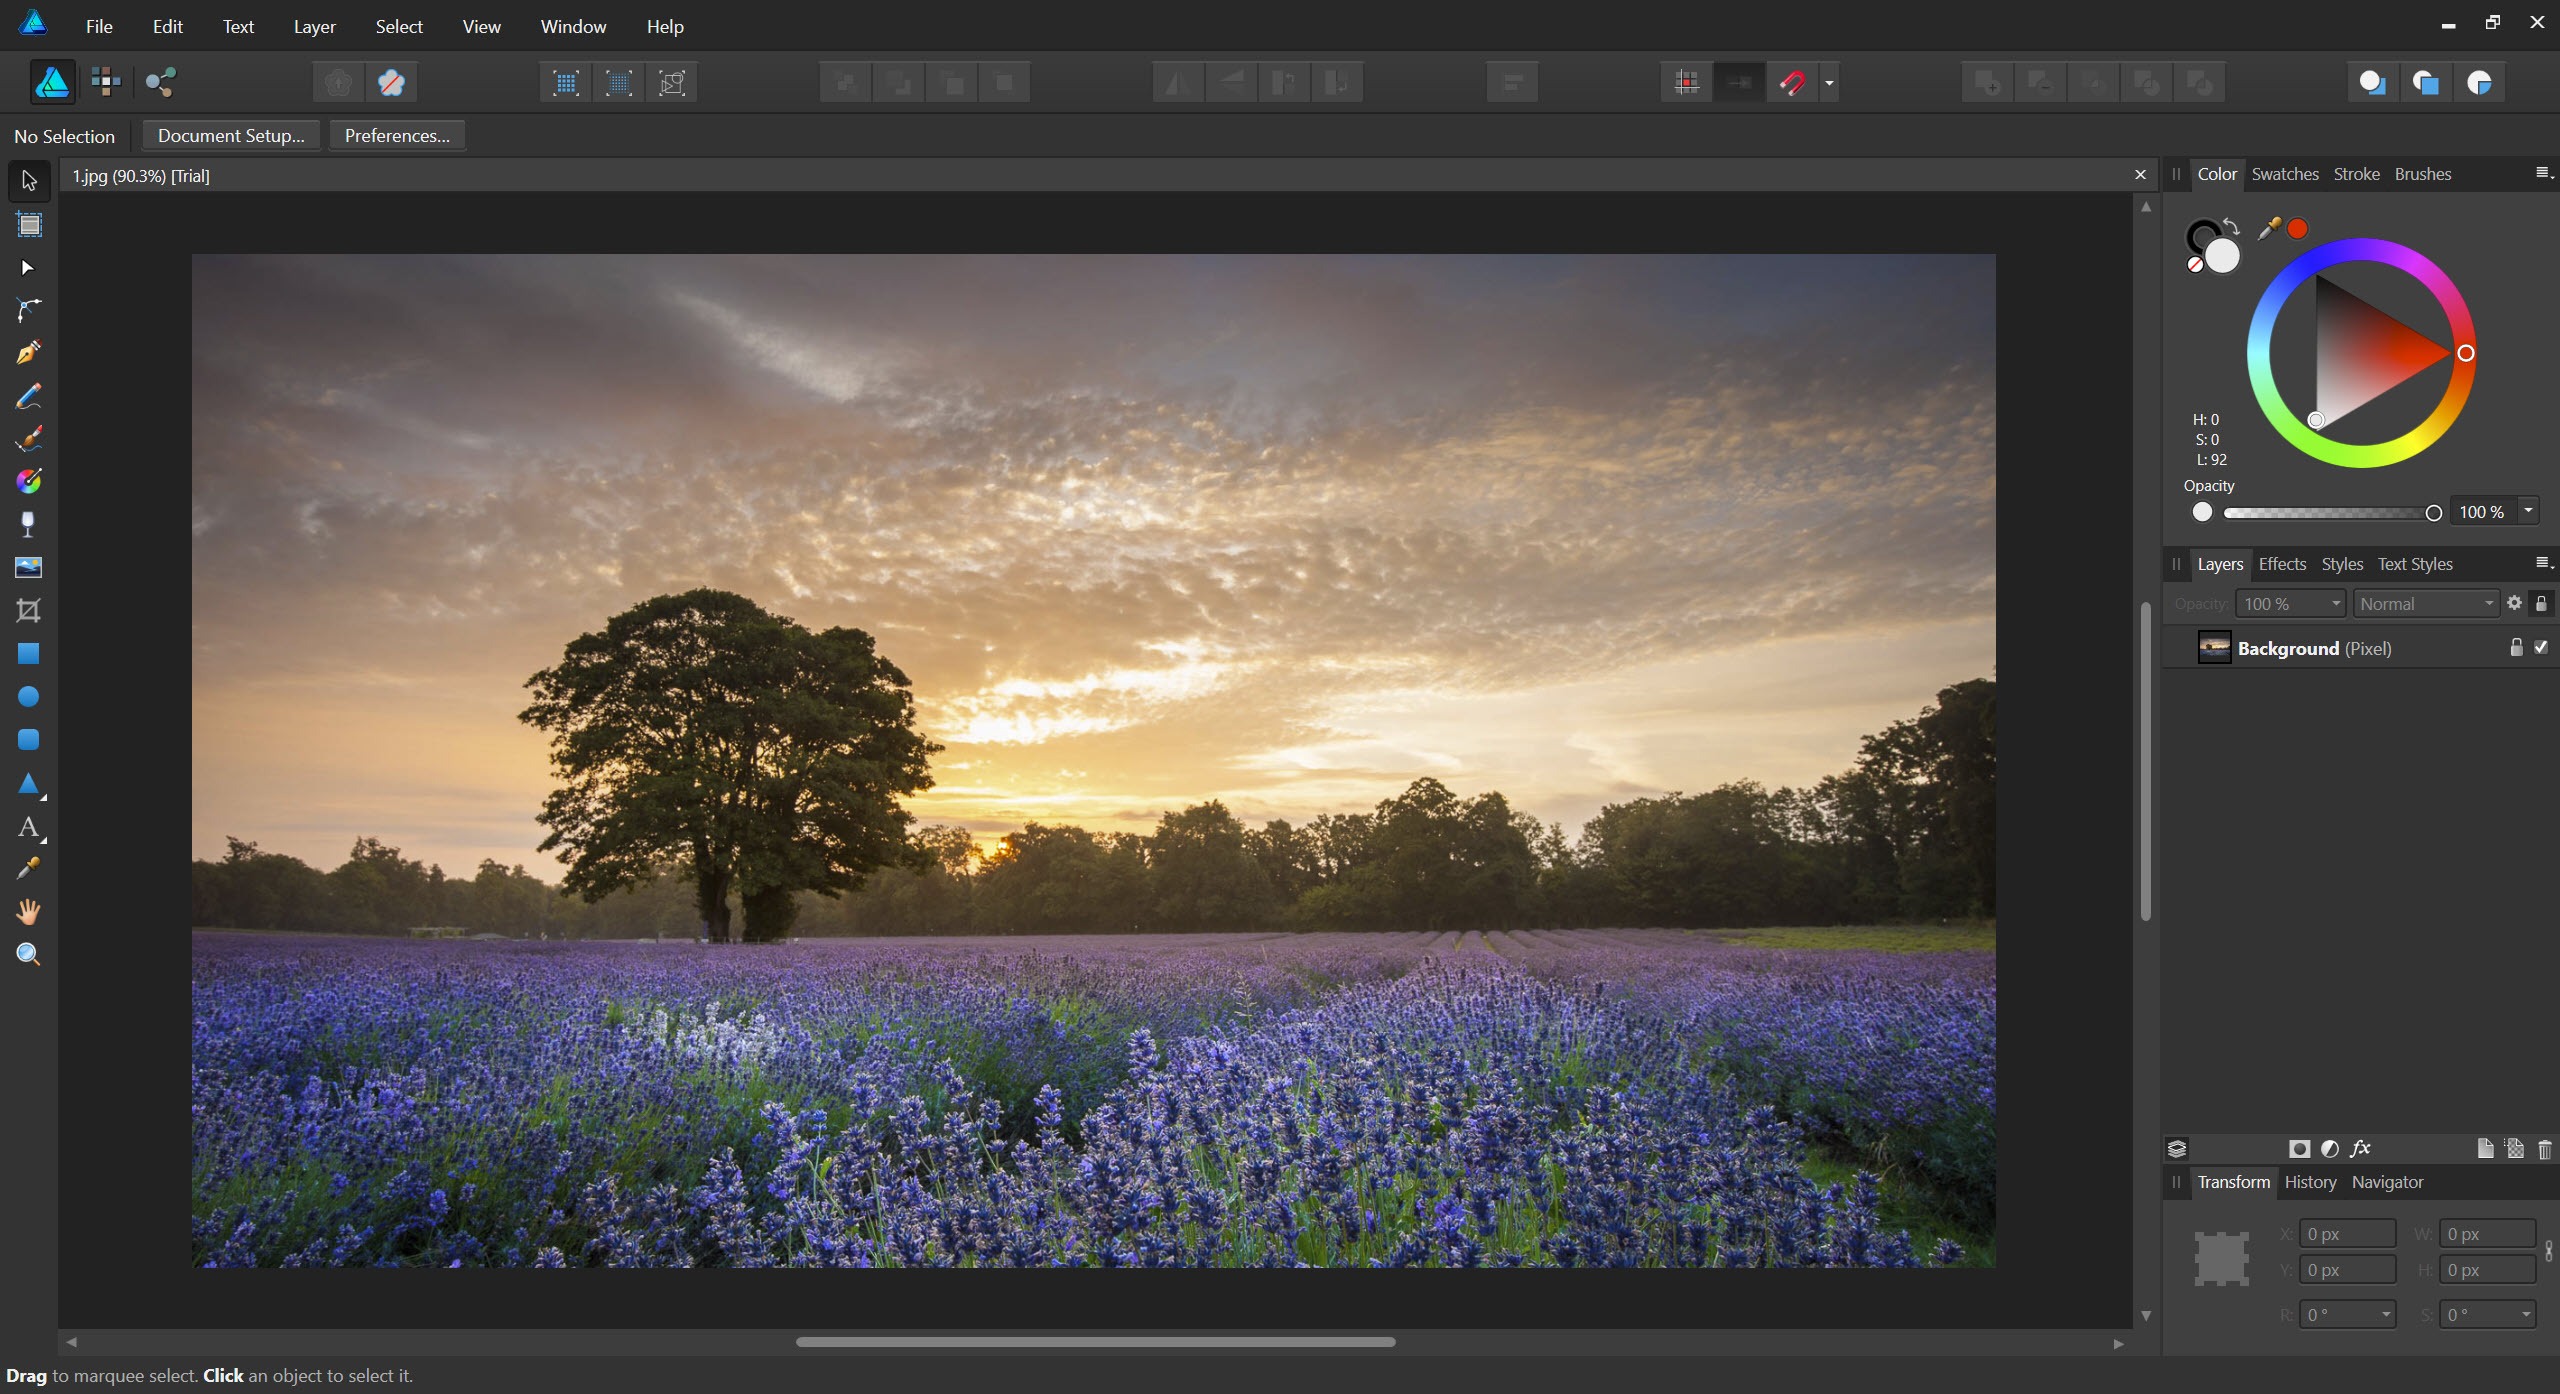The width and height of the screenshot is (2560, 1394).
Task: Open the Layer menu
Action: [314, 26]
